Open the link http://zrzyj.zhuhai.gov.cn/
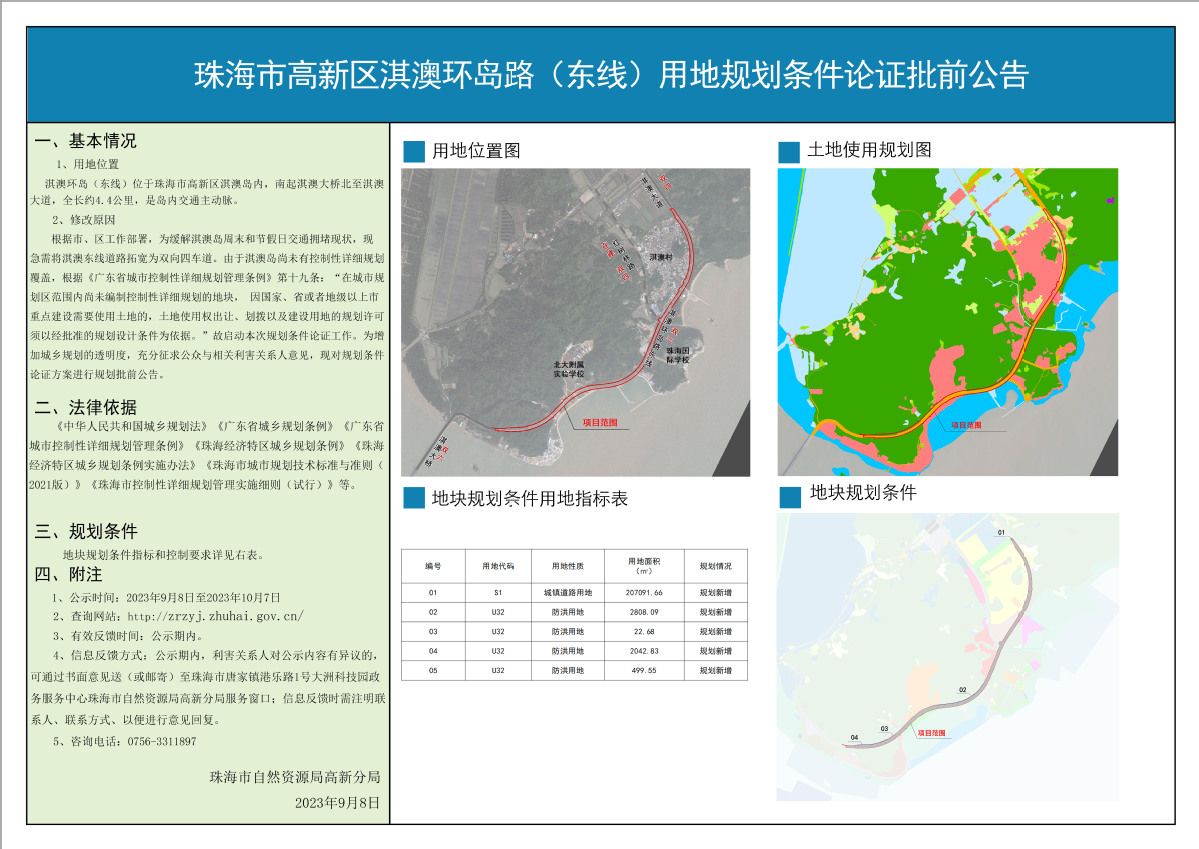Screen dimensions: 1199x849 pos(216,616)
